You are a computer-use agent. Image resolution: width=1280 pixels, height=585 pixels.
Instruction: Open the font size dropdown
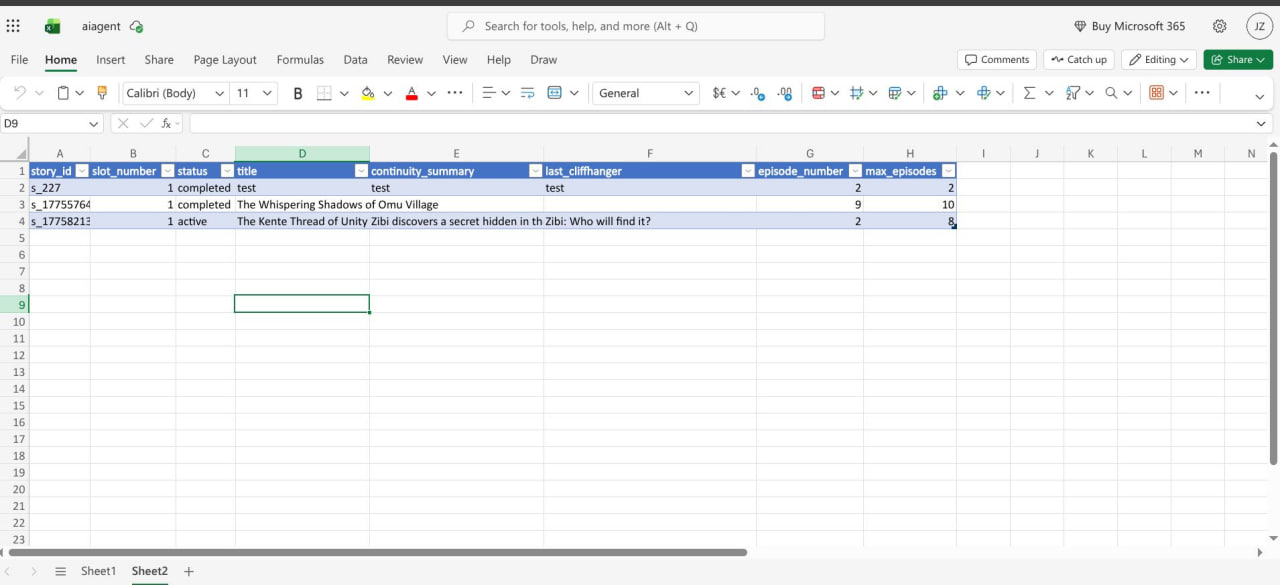coord(267,93)
